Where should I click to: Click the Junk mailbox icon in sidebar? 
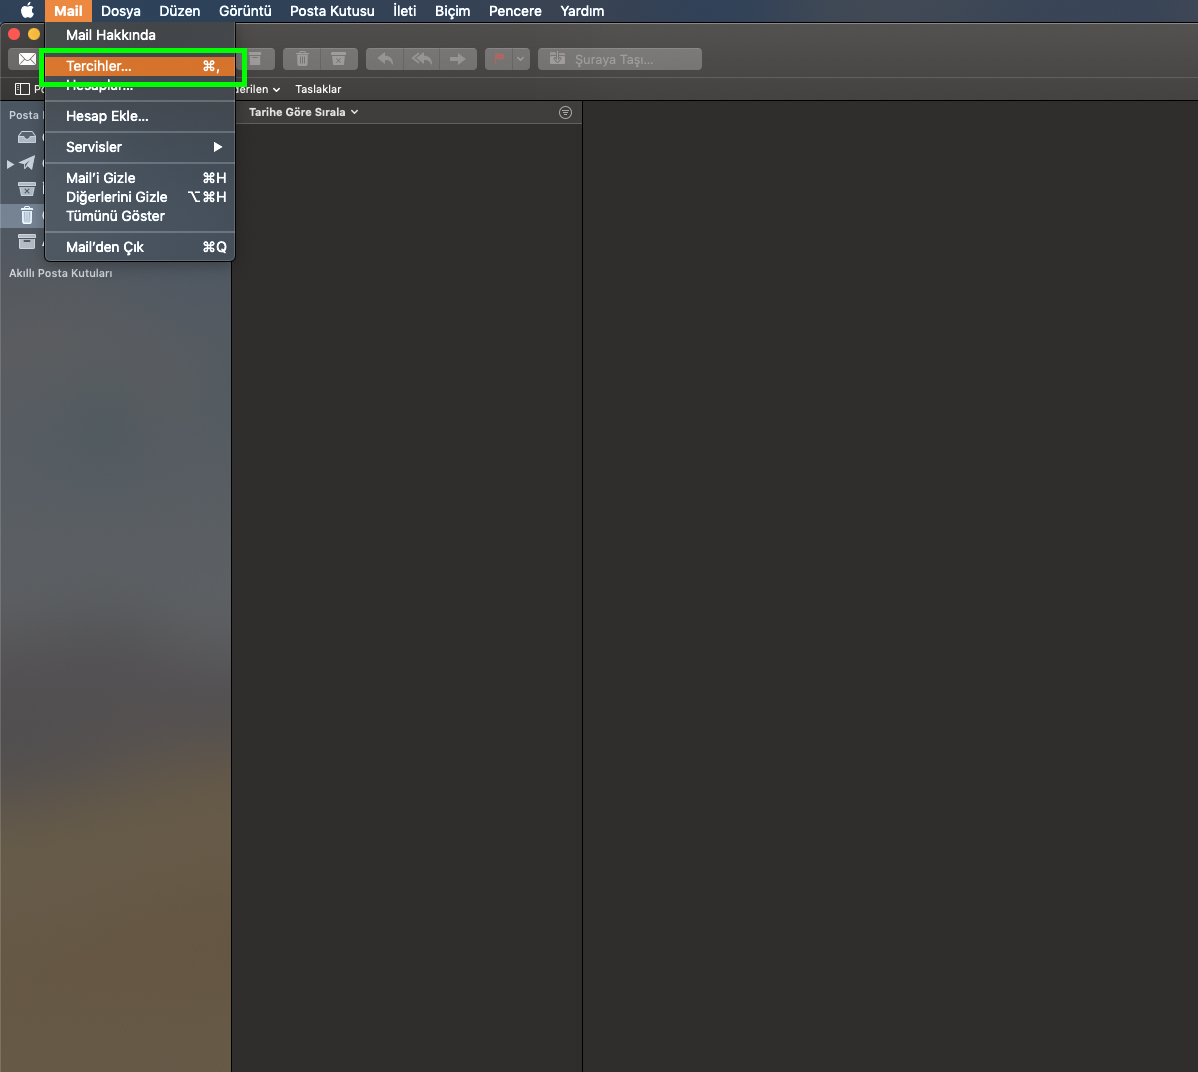coord(27,189)
